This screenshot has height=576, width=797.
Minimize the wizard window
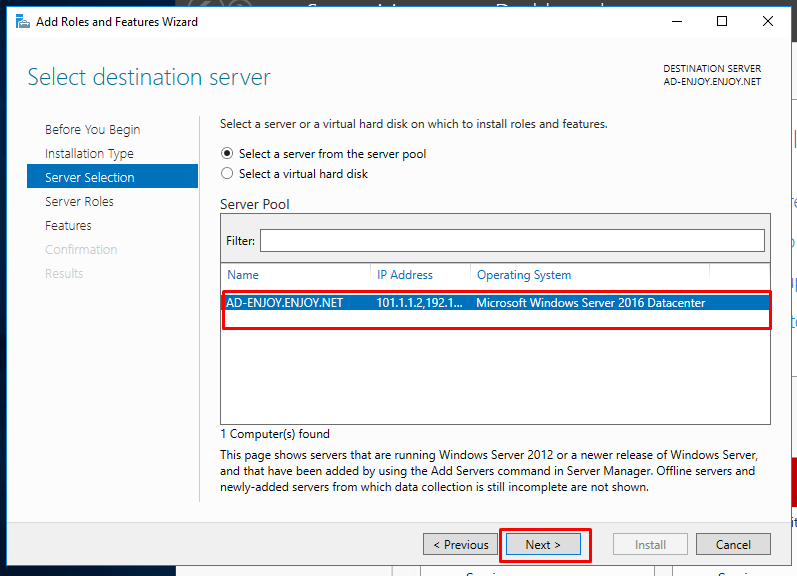click(677, 21)
